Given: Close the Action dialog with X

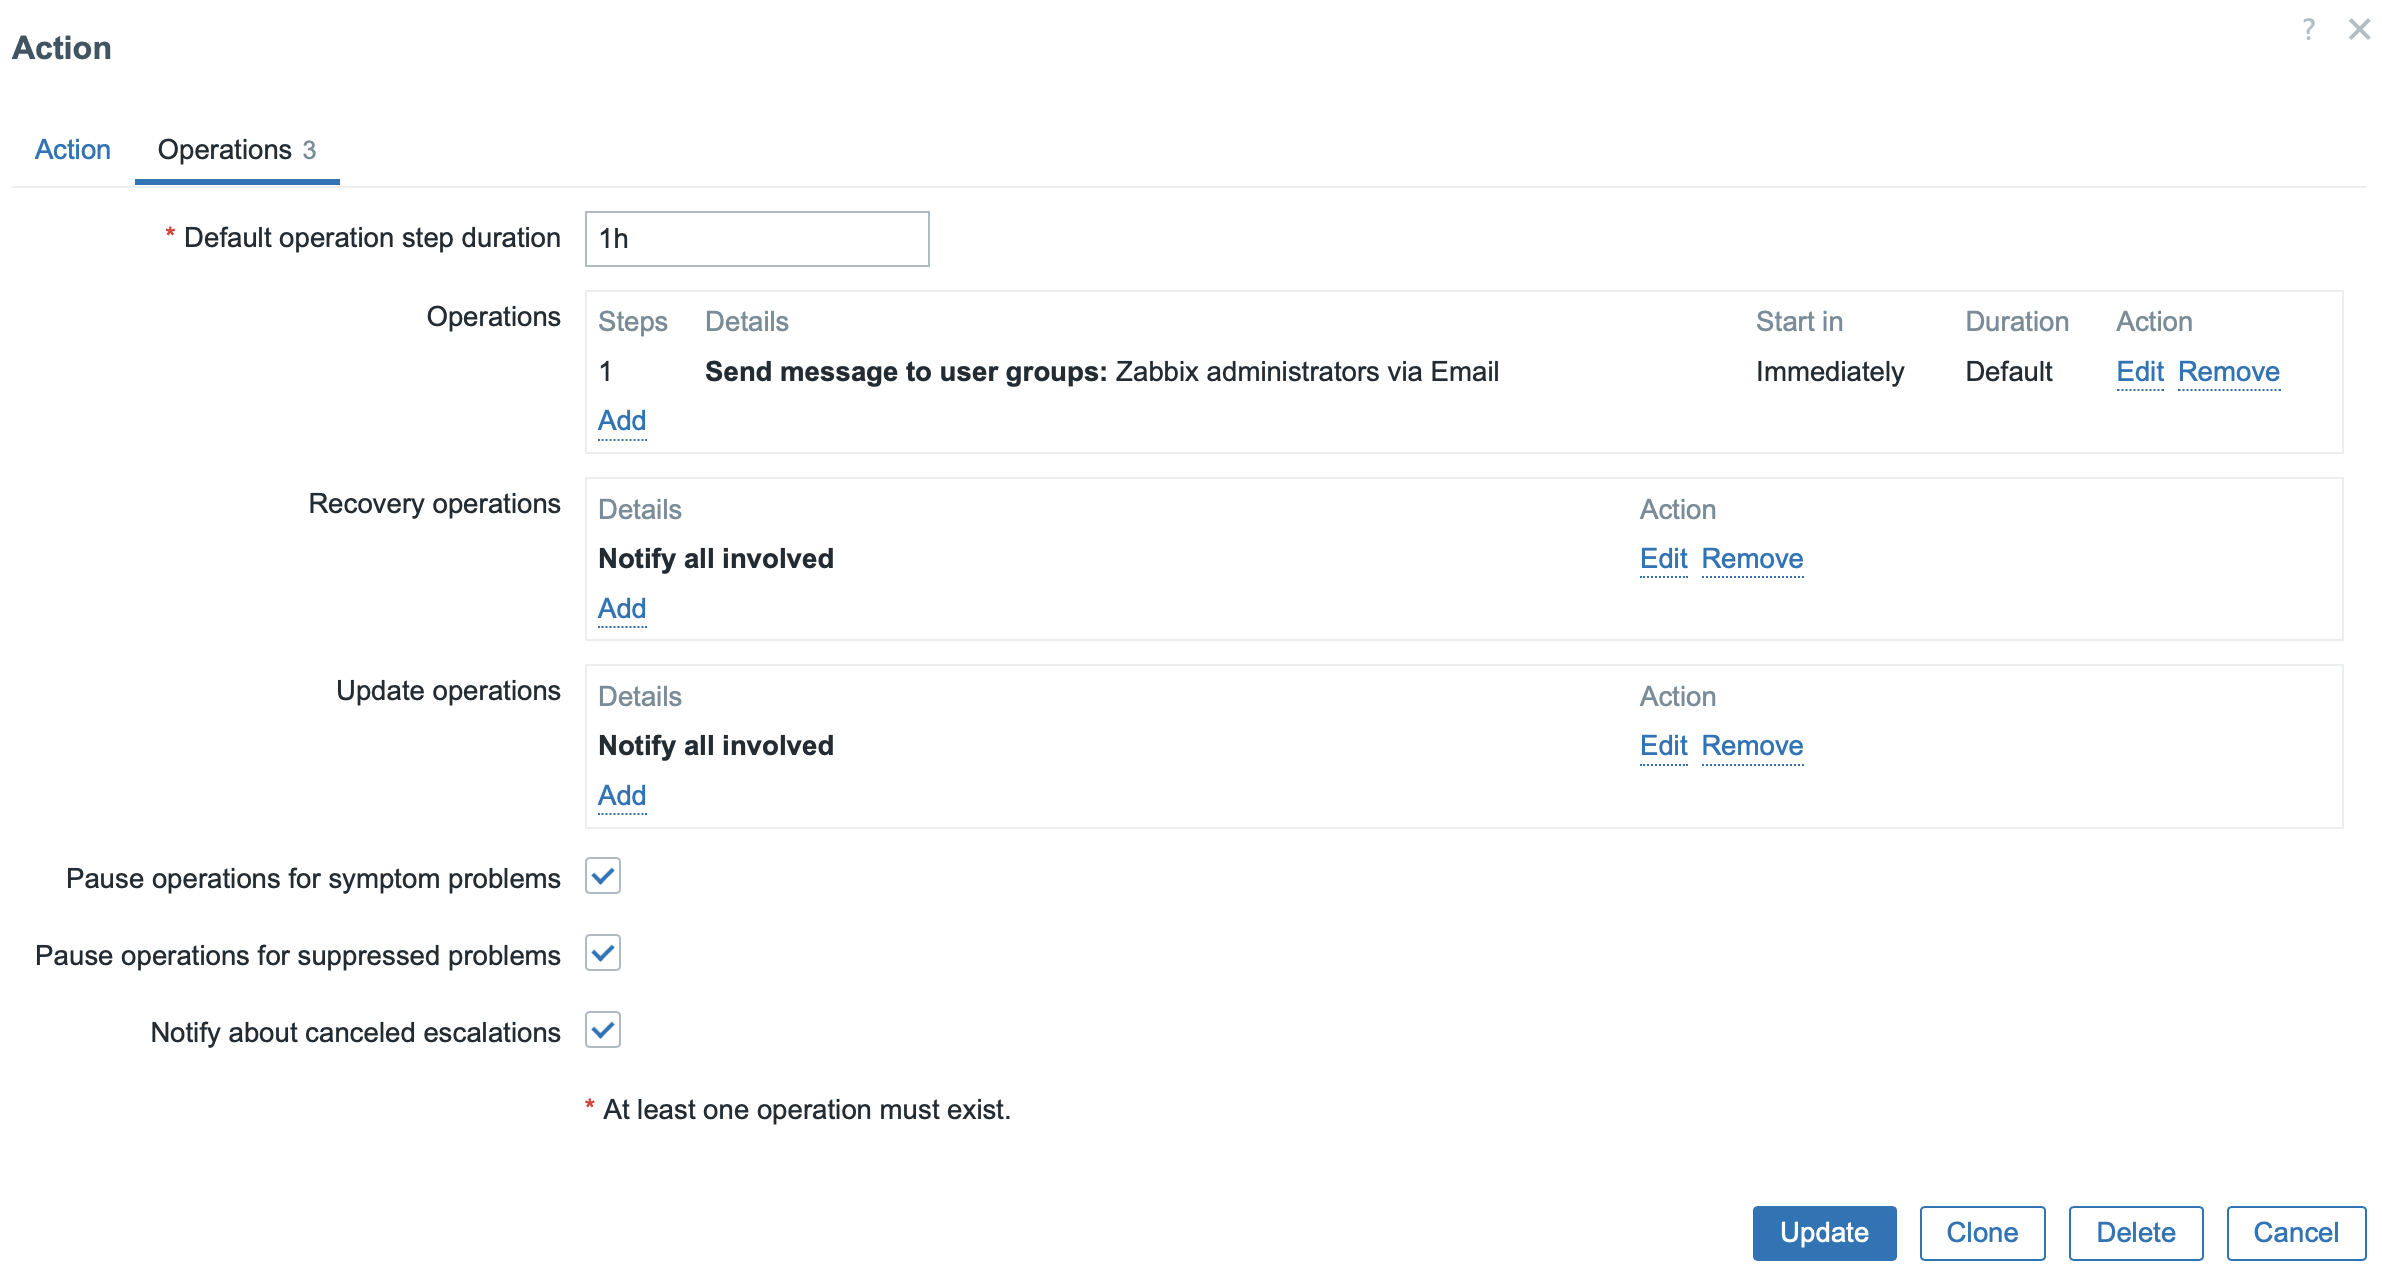Looking at the screenshot, I should tap(2359, 30).
